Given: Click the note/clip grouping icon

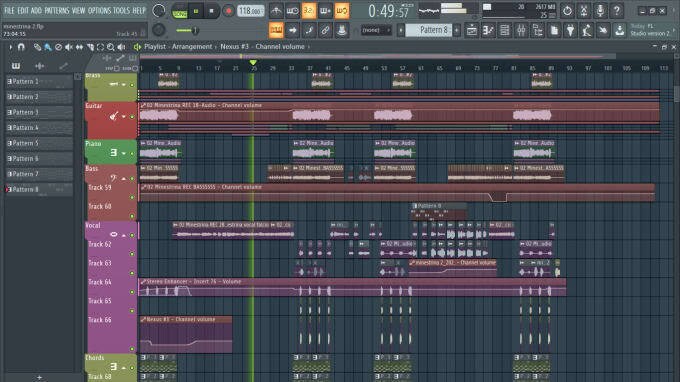Looking at the screenshot, I should [x=308, y=30].
